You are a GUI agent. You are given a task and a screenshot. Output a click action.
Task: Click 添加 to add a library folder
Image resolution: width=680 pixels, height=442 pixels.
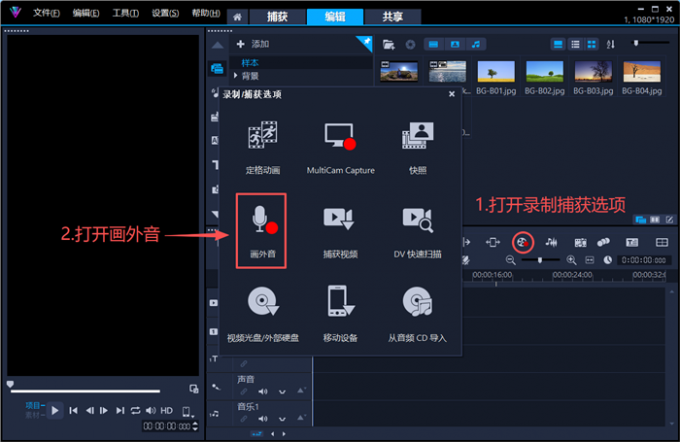click(253, 44)
